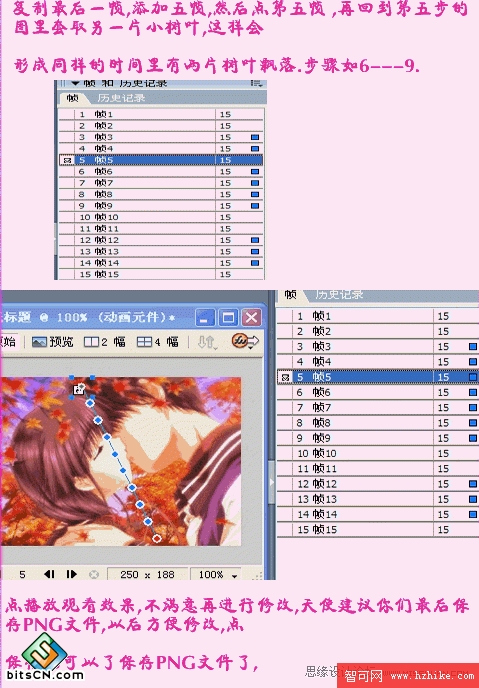The image size is (479, 688).
Task: Click the animation symbol icon atop the motion path
Action: 79,389
